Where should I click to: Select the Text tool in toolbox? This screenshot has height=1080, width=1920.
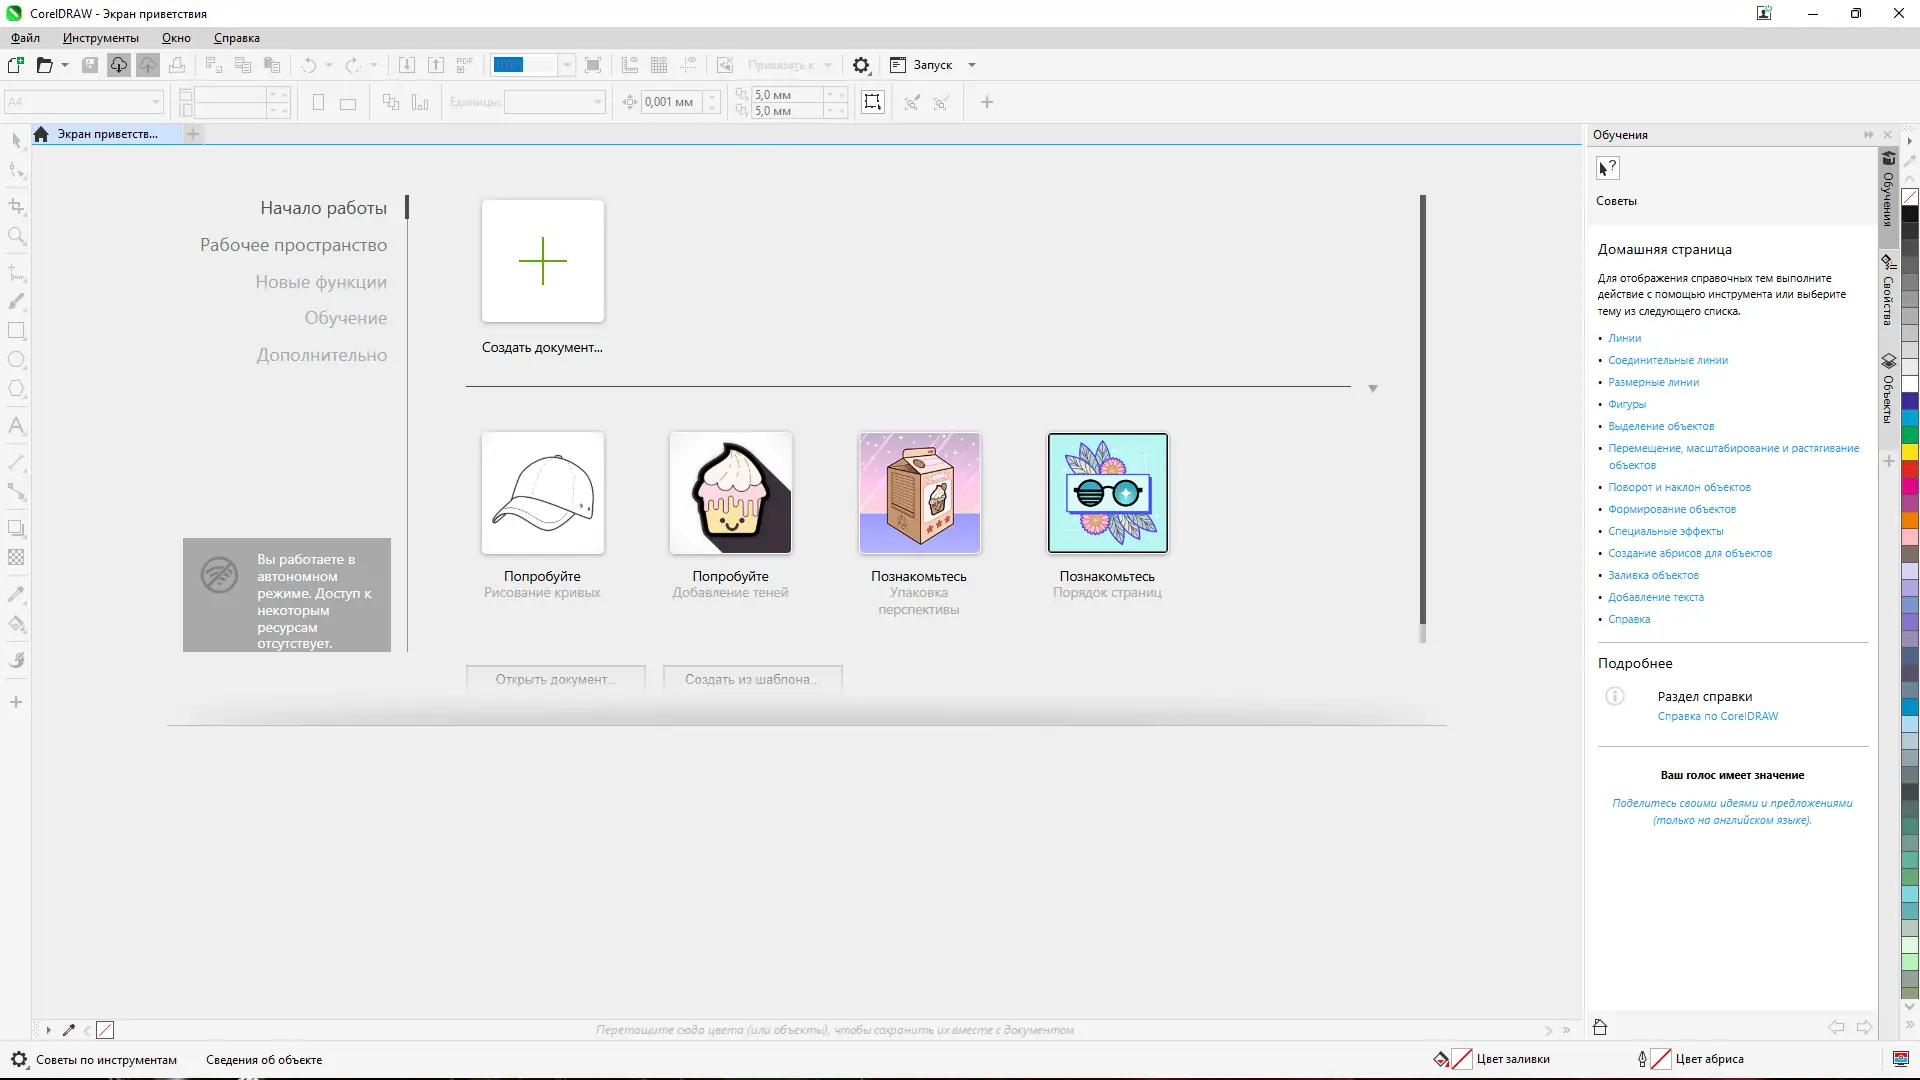(16, 426)
